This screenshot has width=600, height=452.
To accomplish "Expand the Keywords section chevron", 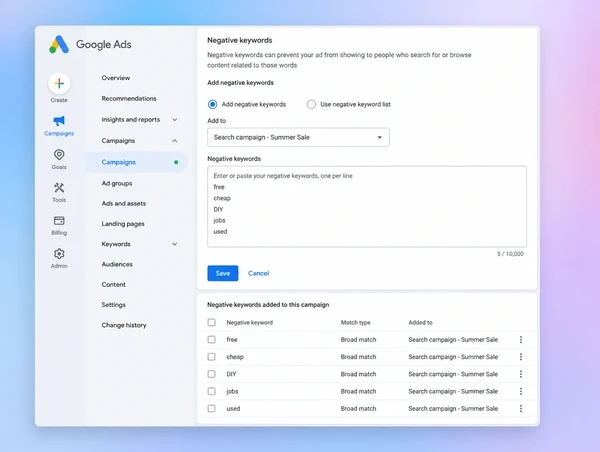I will tap(174, 244).
